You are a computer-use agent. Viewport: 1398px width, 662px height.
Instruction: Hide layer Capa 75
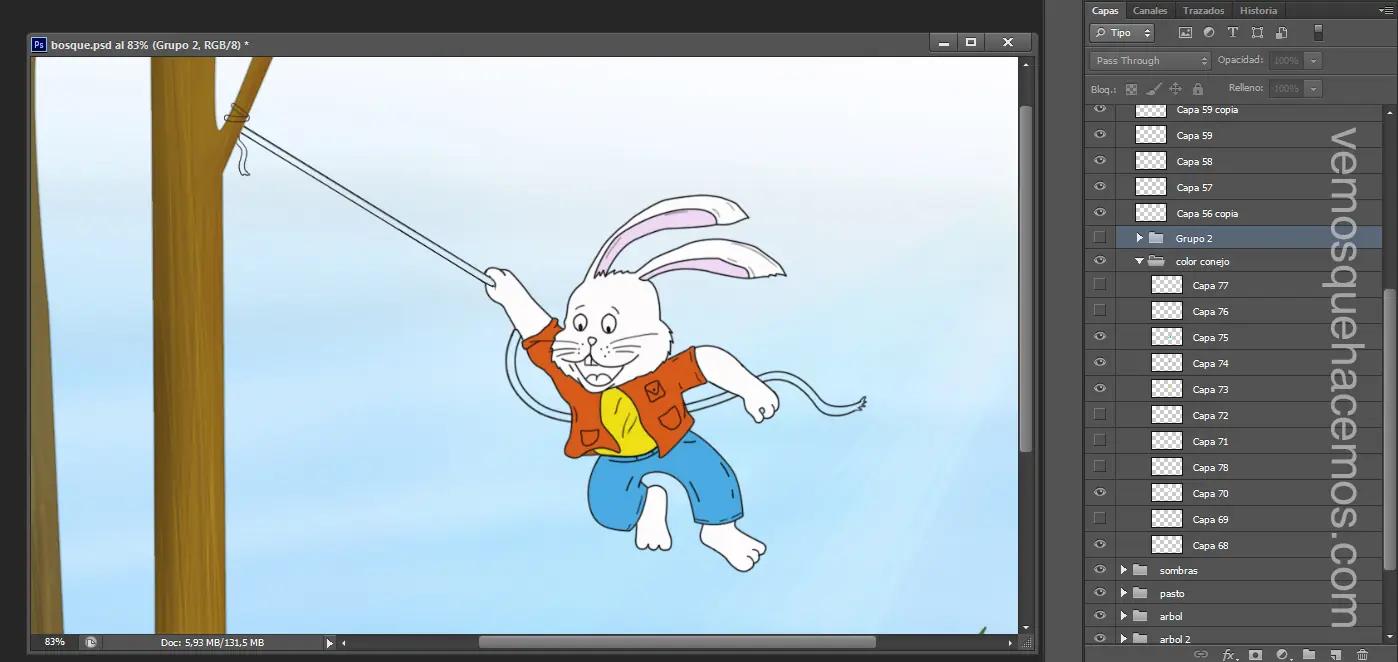1100,337
